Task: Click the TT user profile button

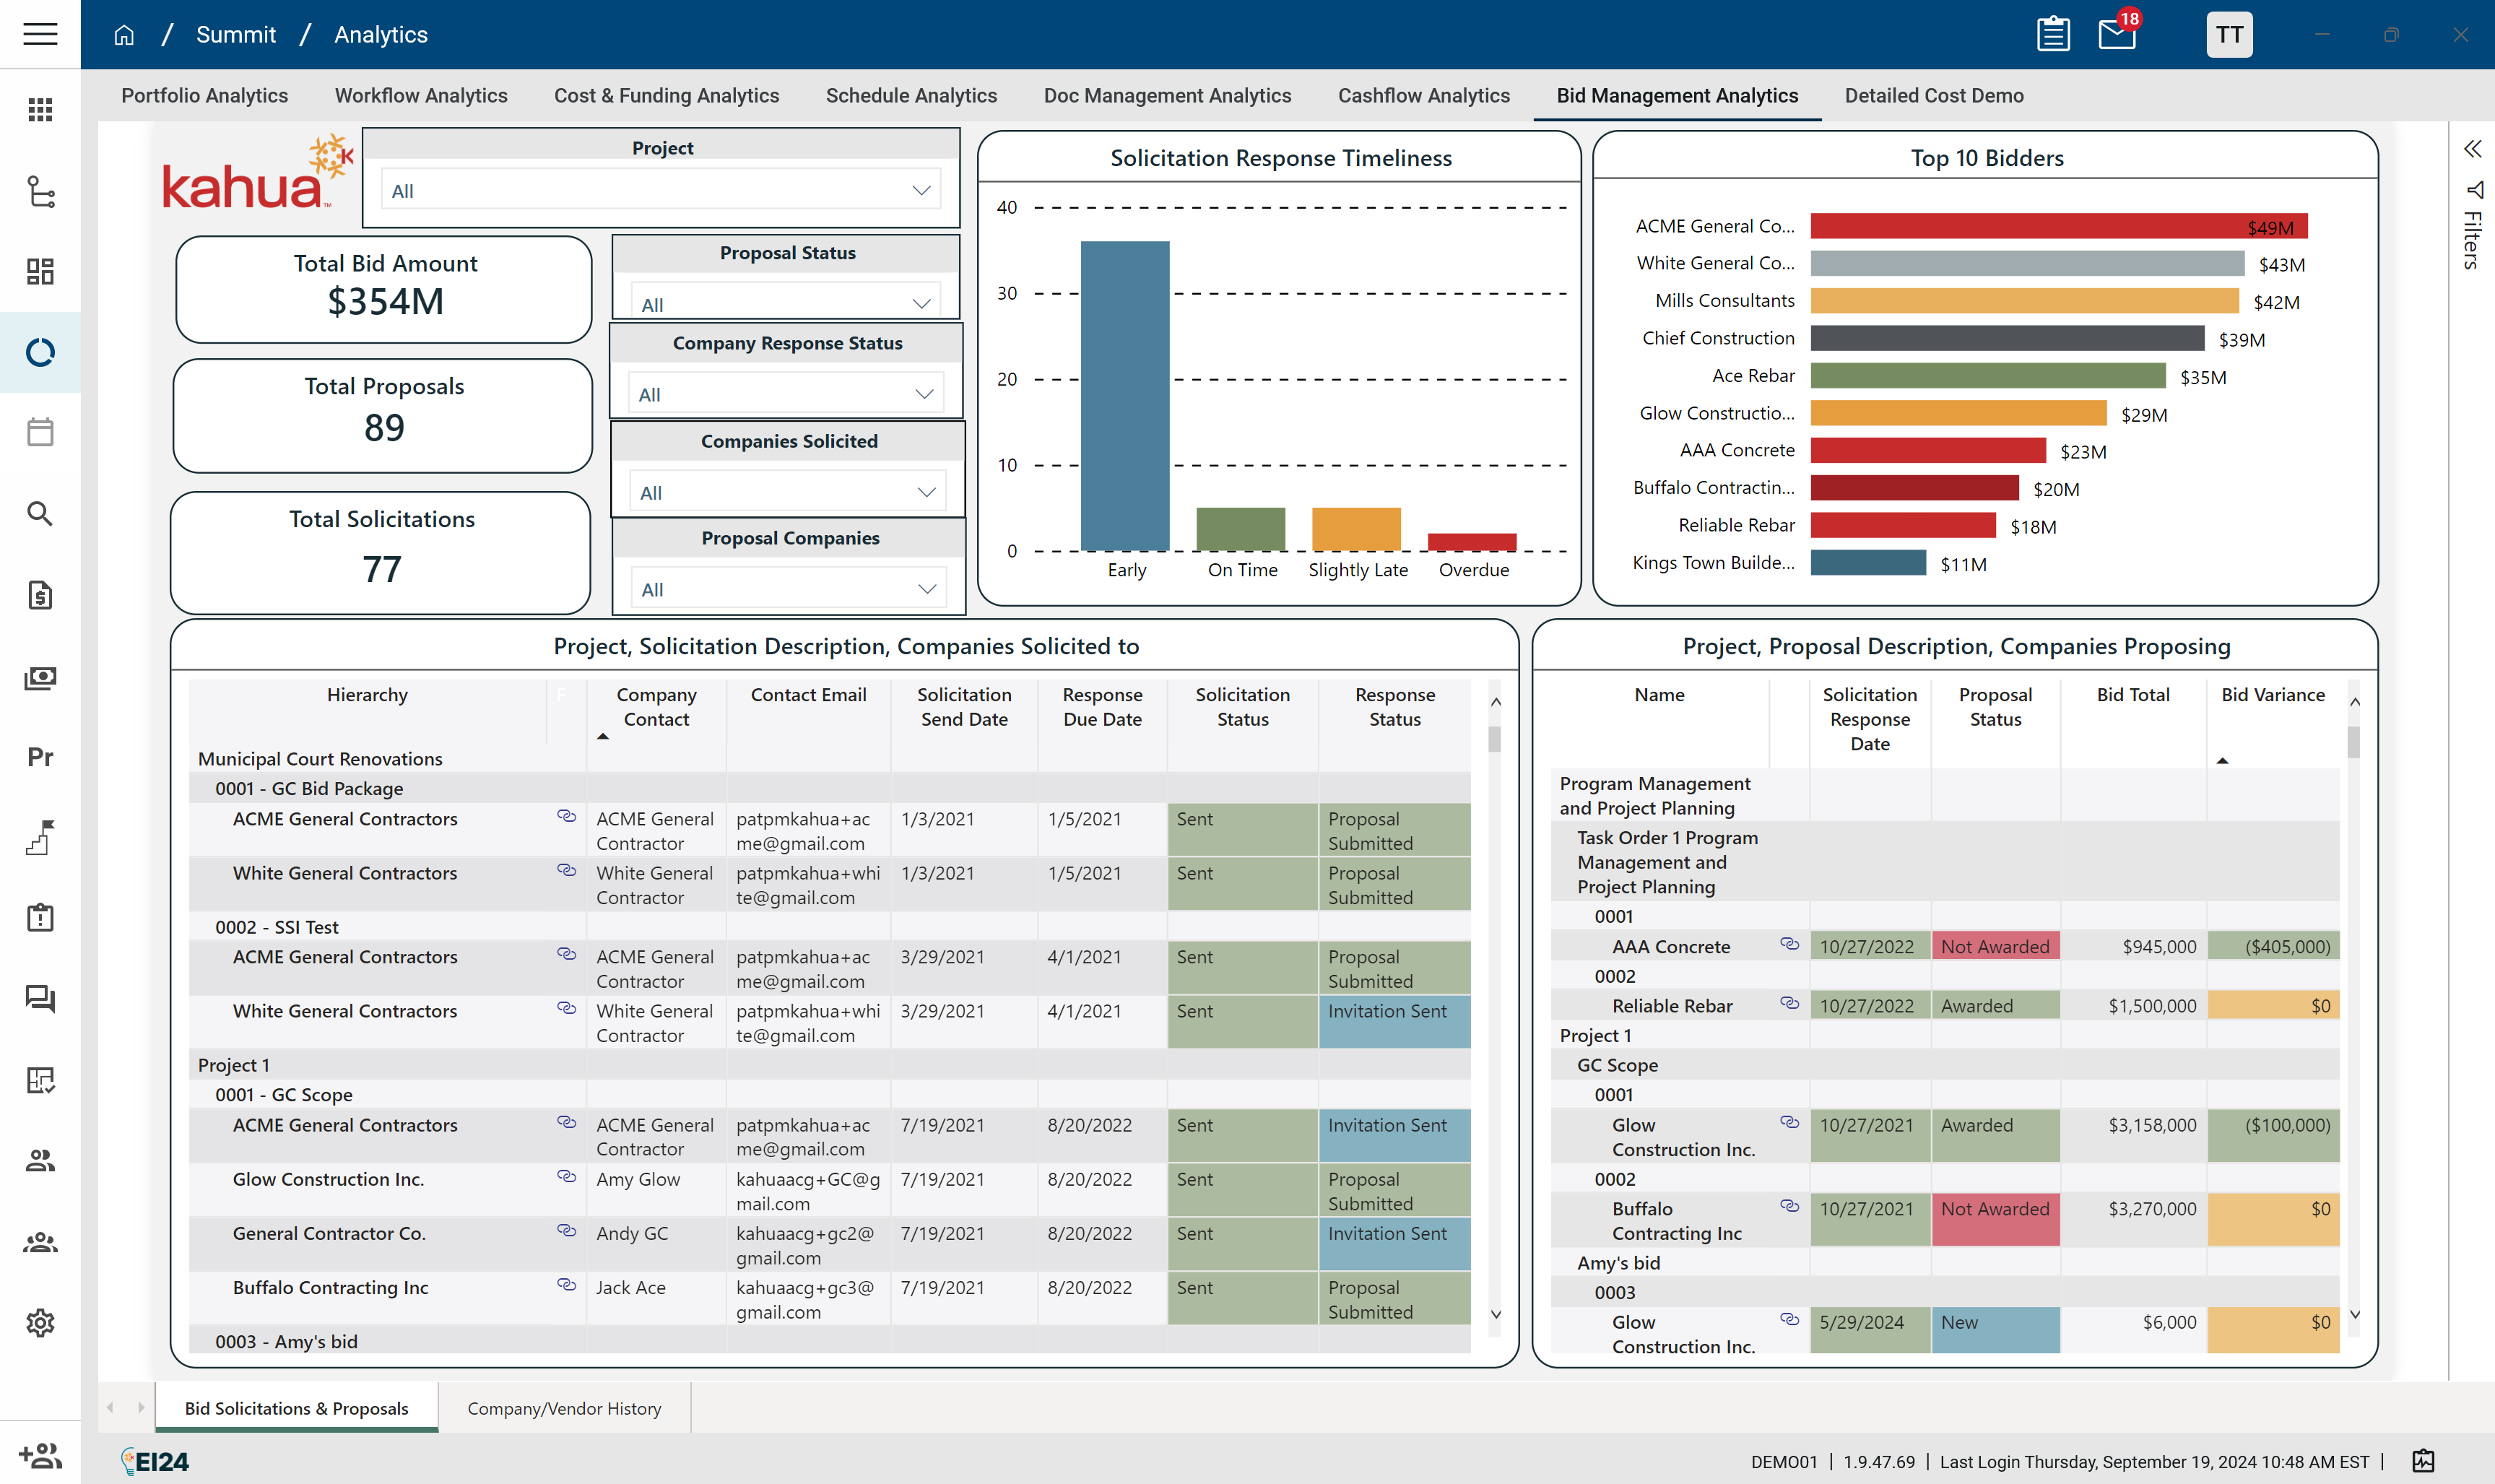Action: [x=2228, y=35]
